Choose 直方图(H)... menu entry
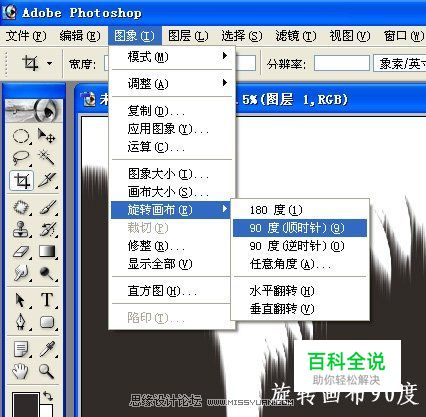This screenshot has width=426, height=417. (x=171, y=291)
